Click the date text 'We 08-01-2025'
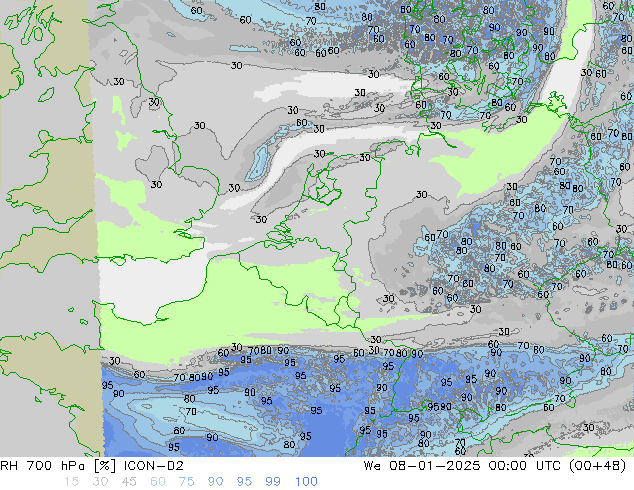634x490 pixels. tap(422, 466)
